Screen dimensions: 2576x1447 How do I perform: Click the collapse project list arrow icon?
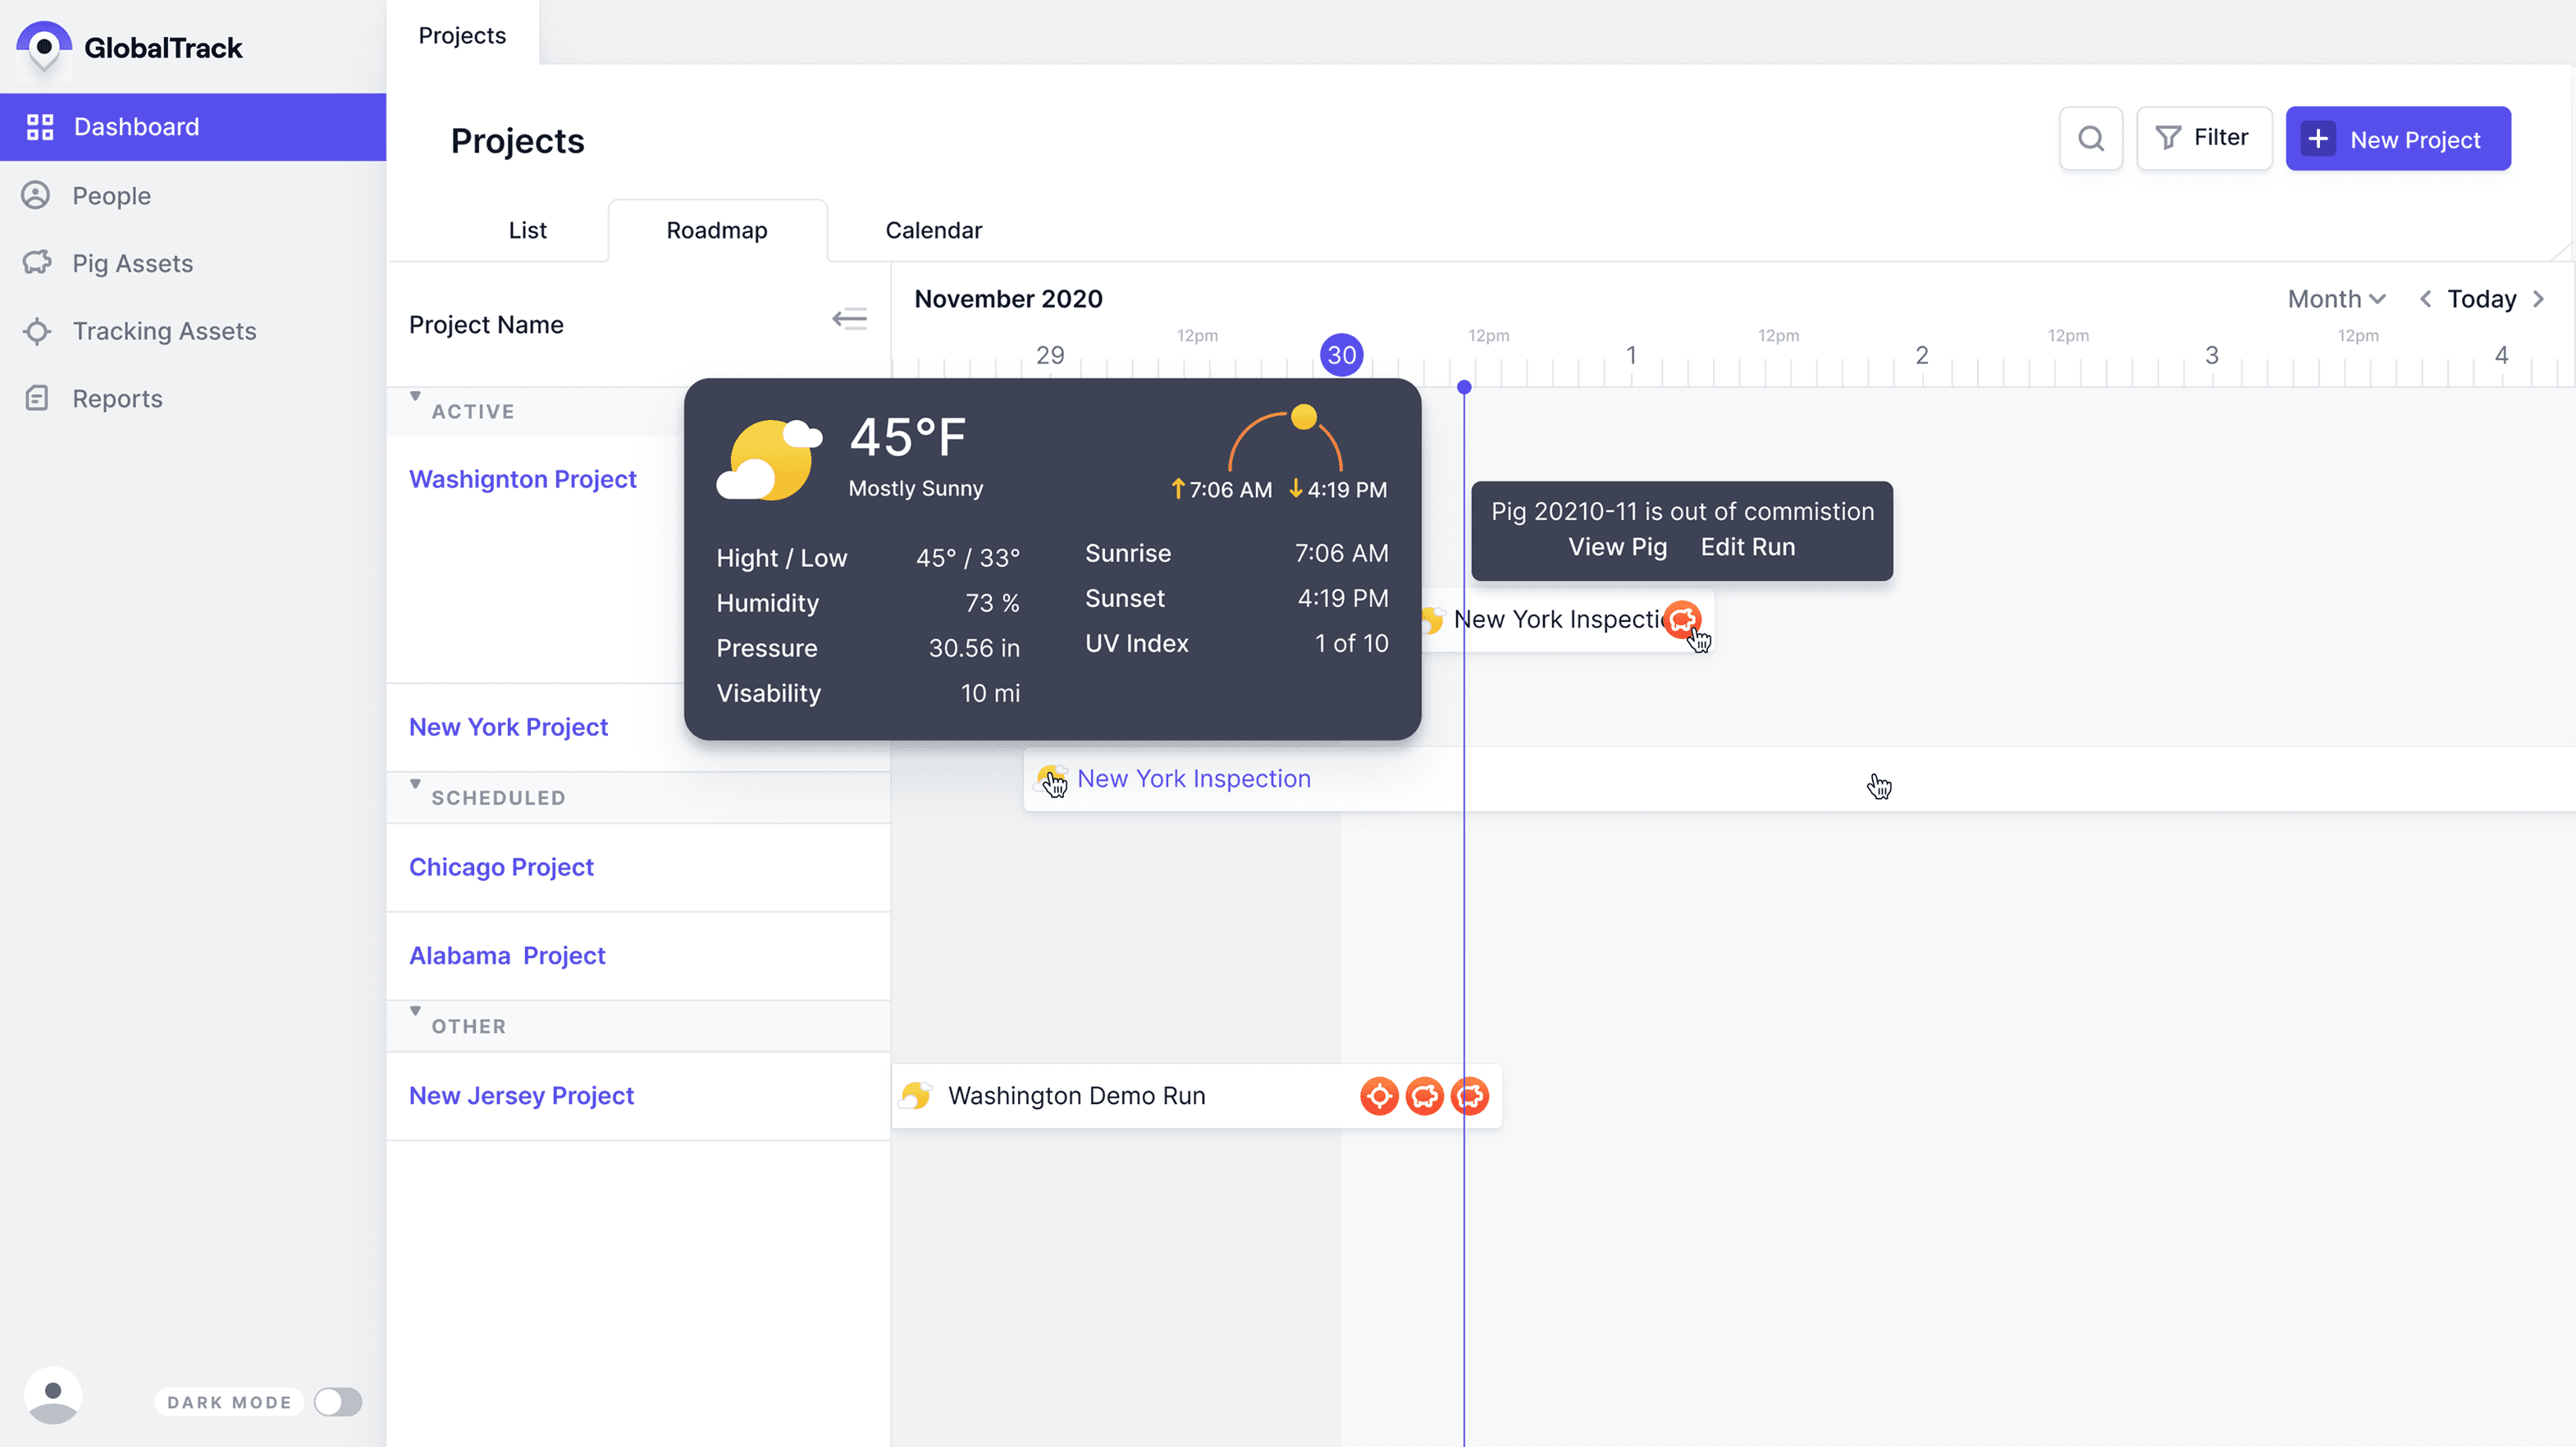(x=849, y=320)
